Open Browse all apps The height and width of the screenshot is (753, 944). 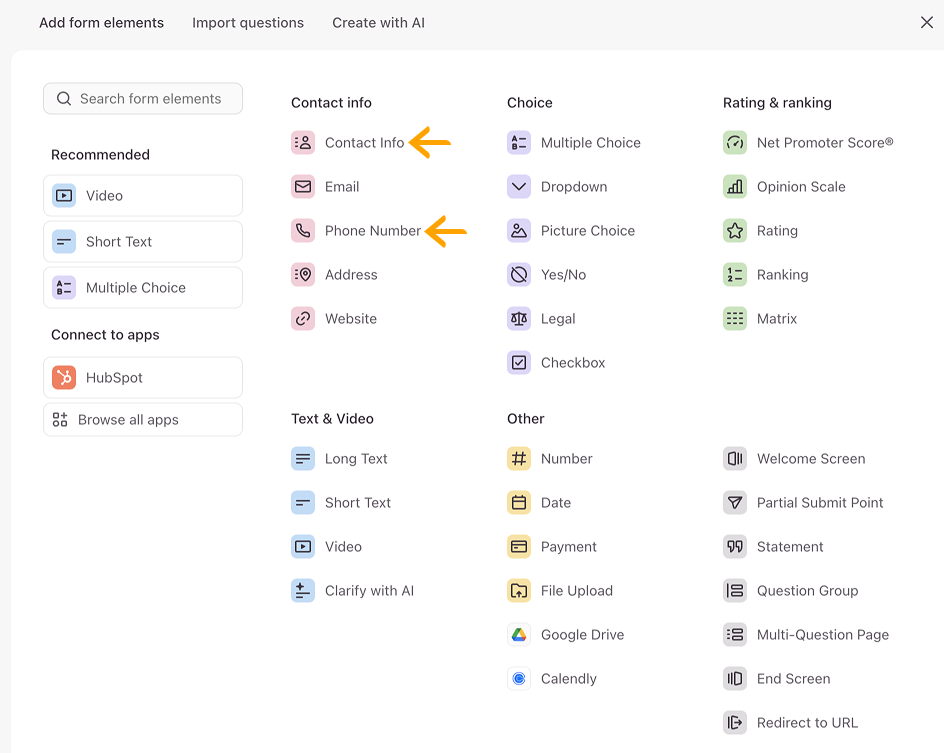[x=143, y=420]
